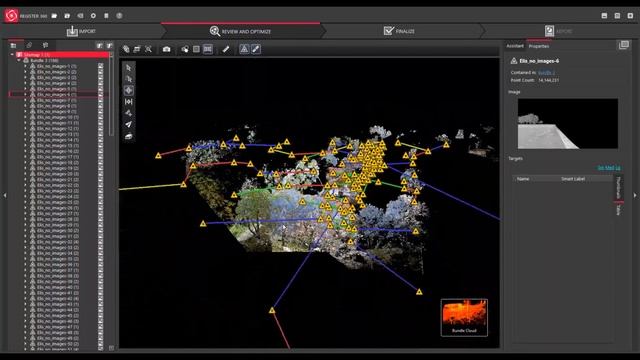
Task: Switch to the Assistant tab
Action: 515,46
